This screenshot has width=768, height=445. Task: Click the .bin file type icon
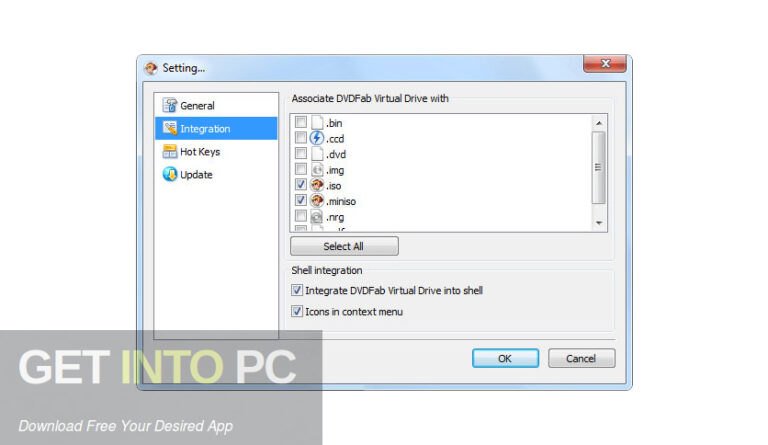pyautogui.click(x=317, y=122)
